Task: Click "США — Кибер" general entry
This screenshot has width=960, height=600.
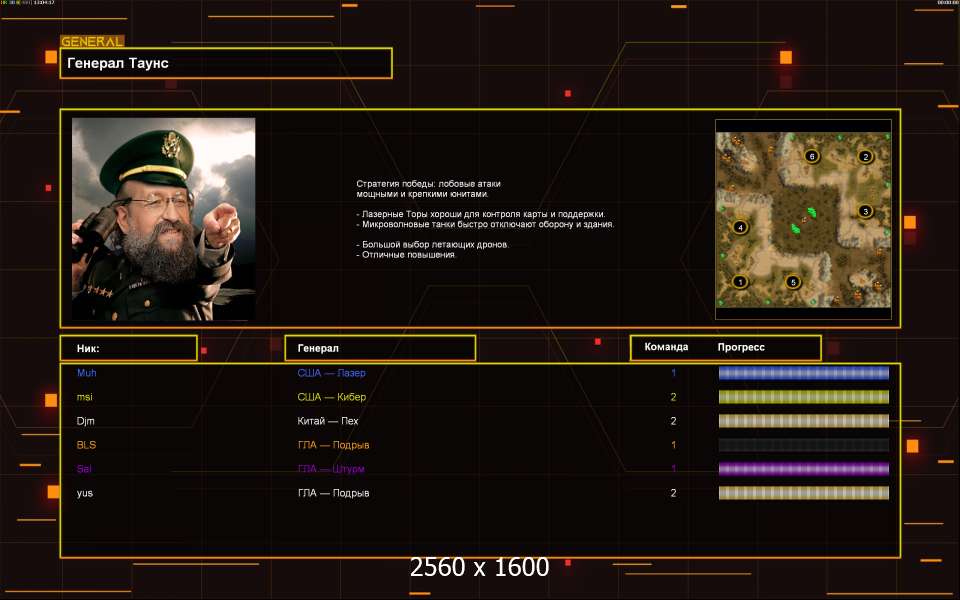Action: 332,397
